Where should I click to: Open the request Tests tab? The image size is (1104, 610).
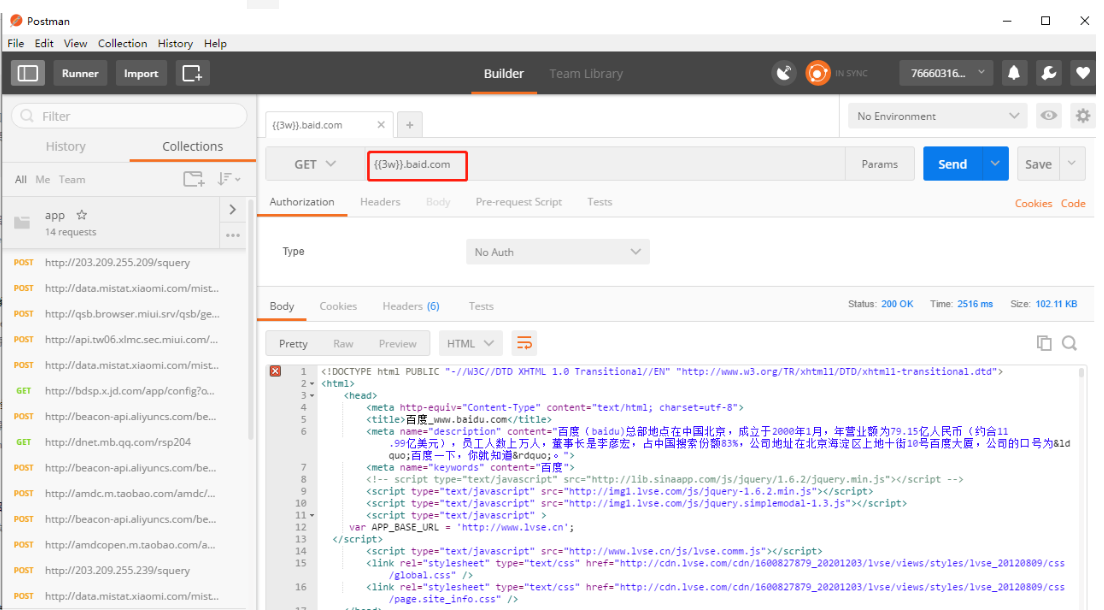pos(600,201)
